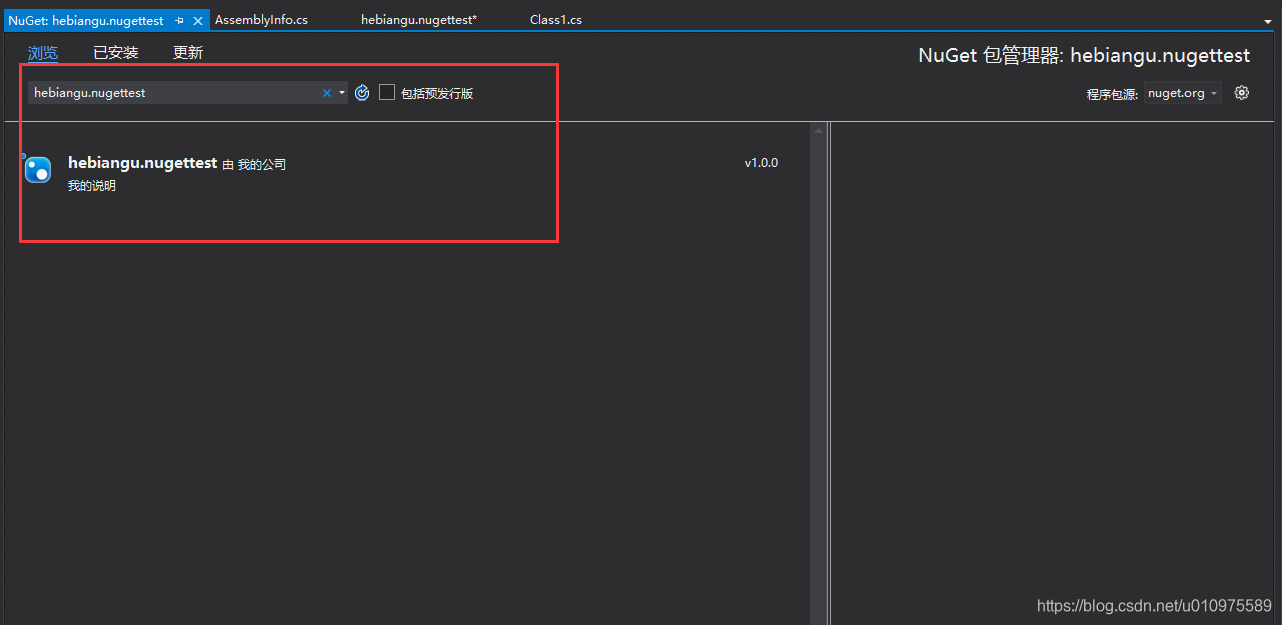Open the NuGet settings gear icon
The height and width of the screenshot is (625, 1282).
pos(1242,93)
